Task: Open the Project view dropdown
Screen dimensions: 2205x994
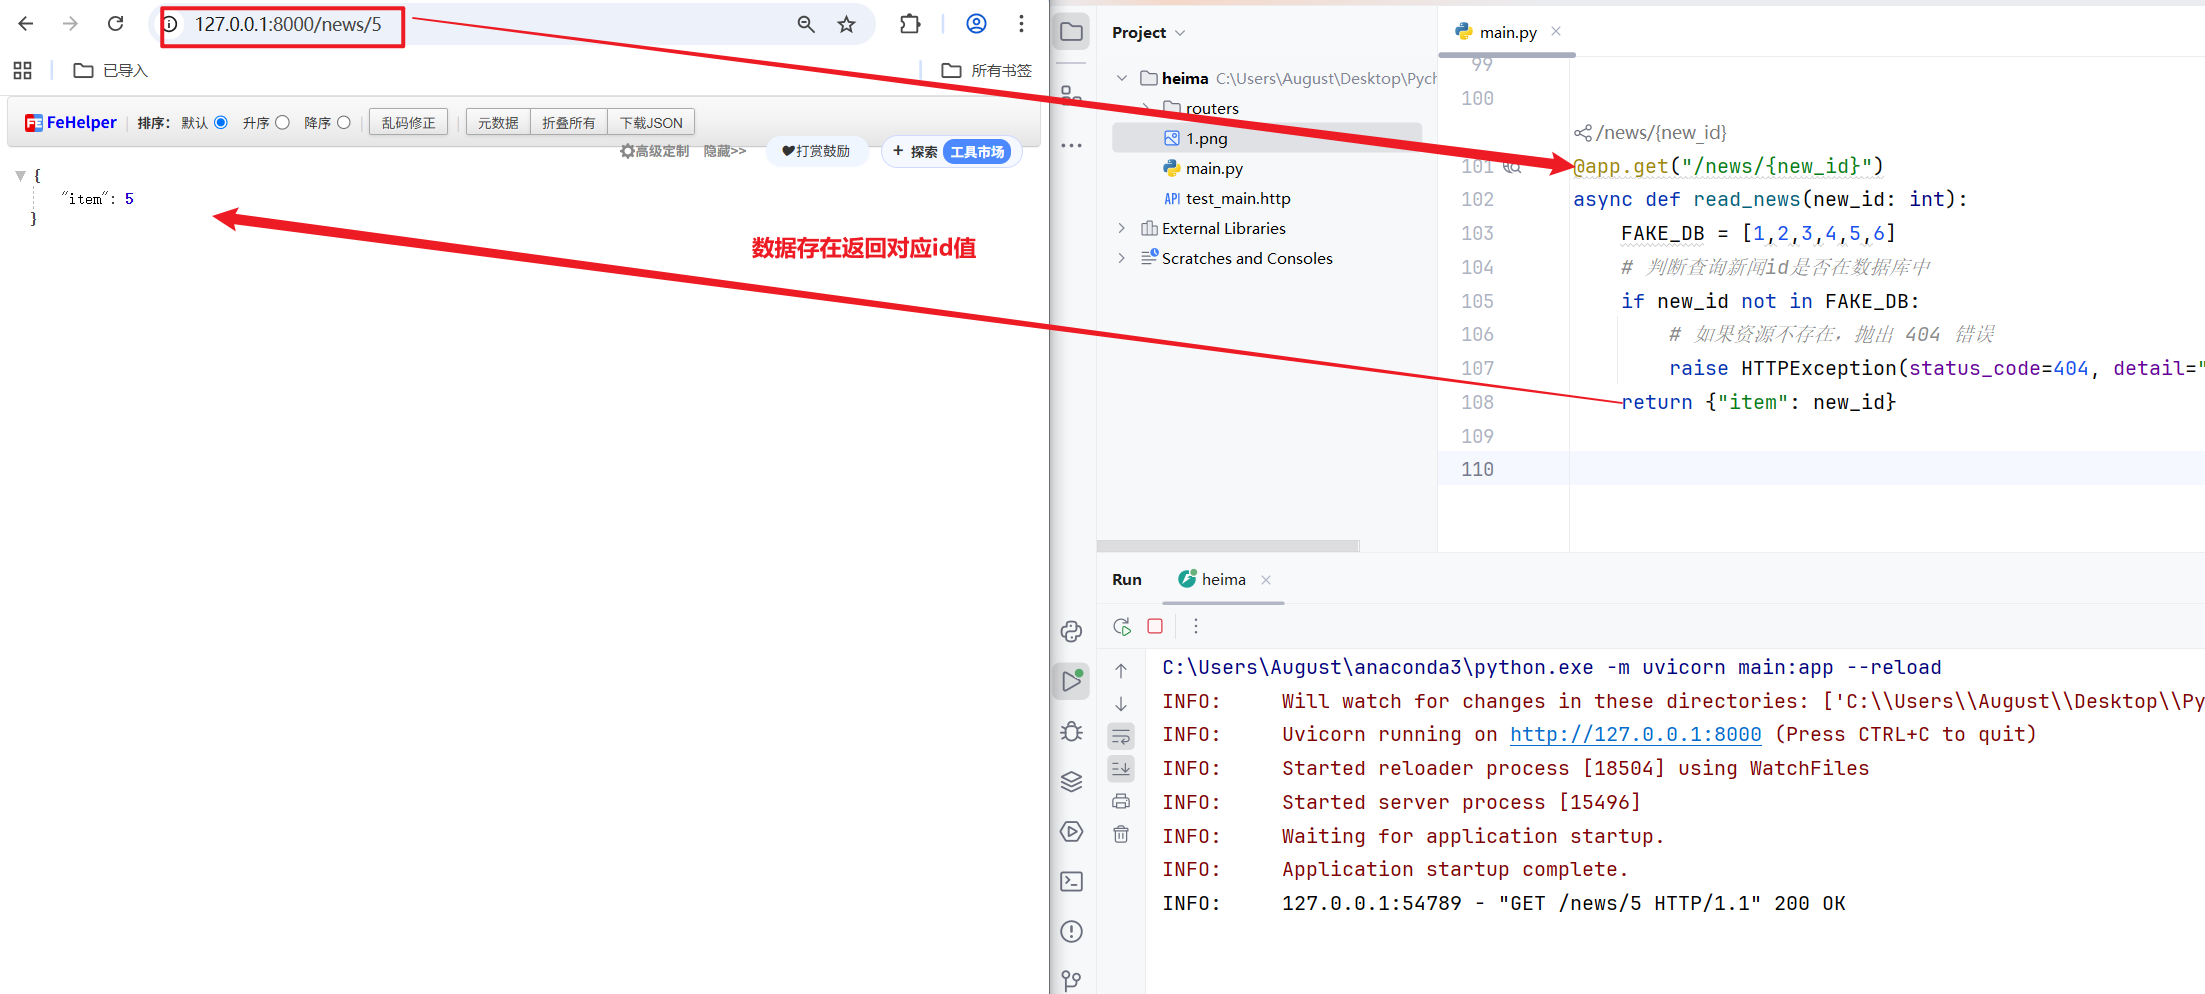Action: [1148, 32]
